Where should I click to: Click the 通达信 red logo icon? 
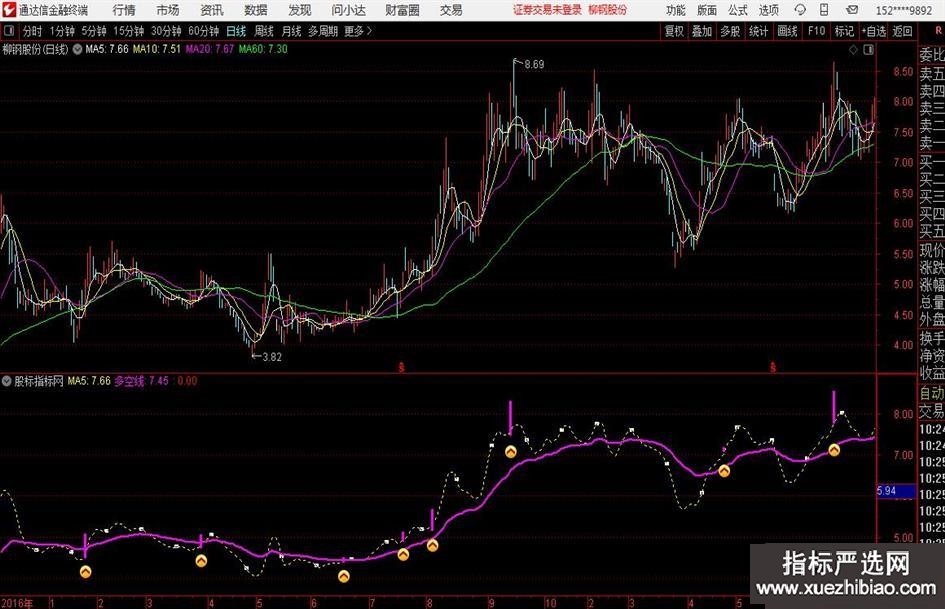8,10
